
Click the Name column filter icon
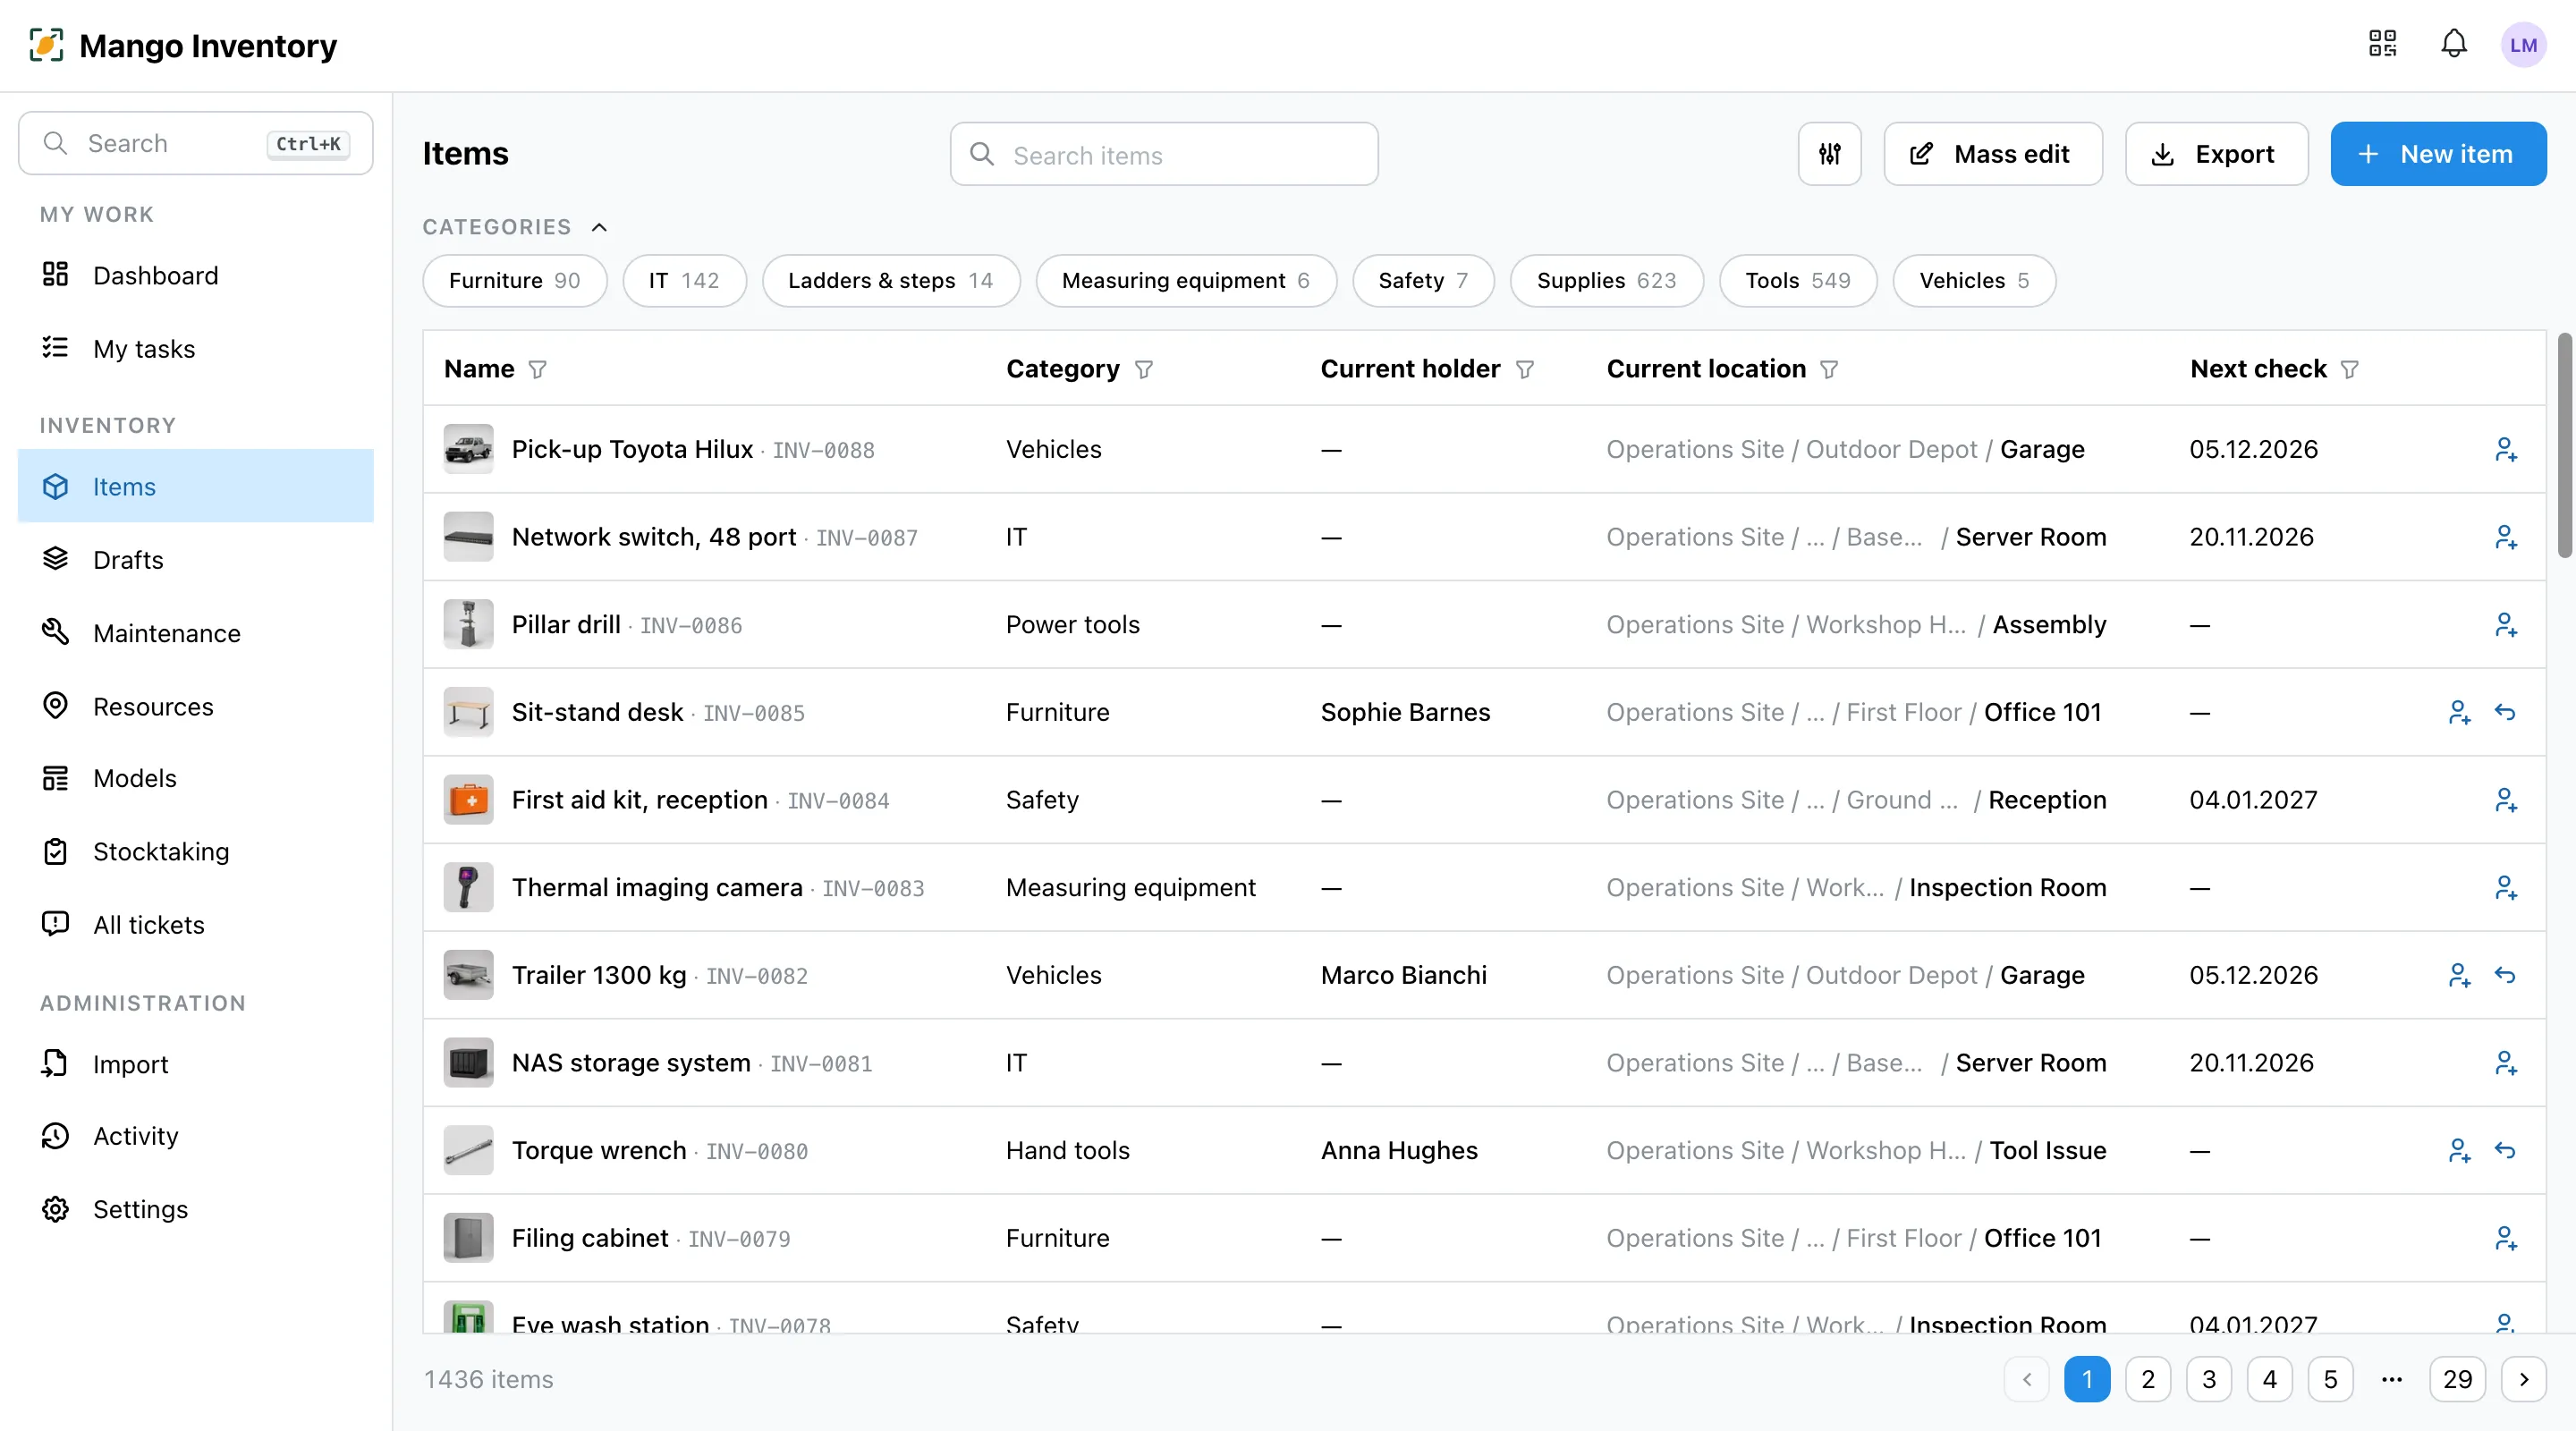[537, 370]
